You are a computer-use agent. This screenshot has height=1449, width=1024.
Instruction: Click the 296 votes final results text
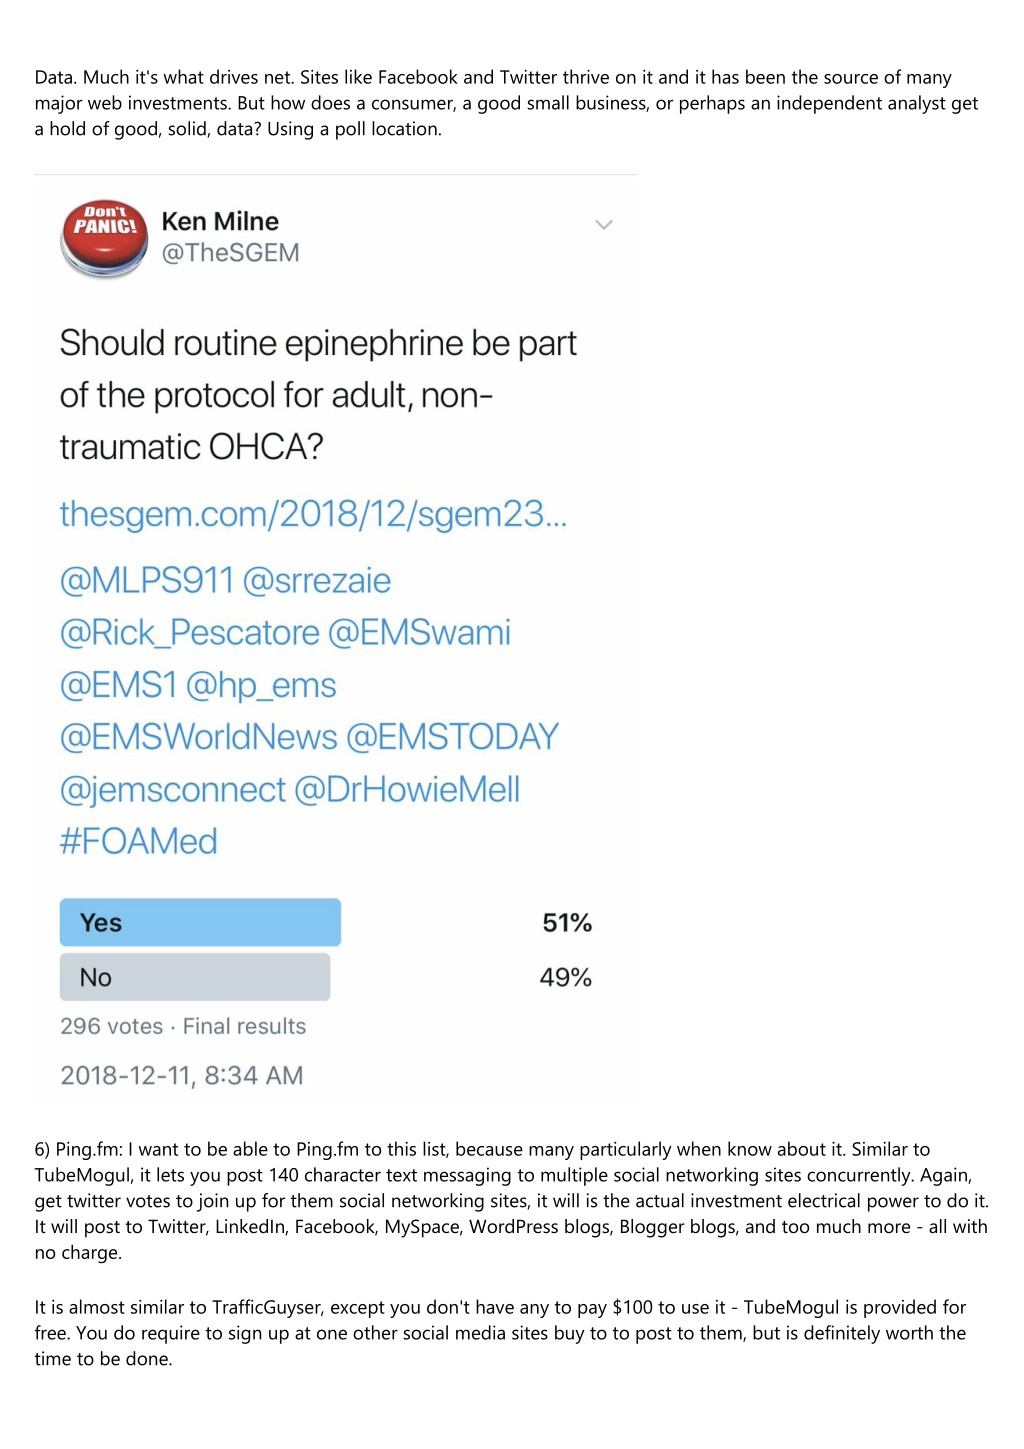183,1027
